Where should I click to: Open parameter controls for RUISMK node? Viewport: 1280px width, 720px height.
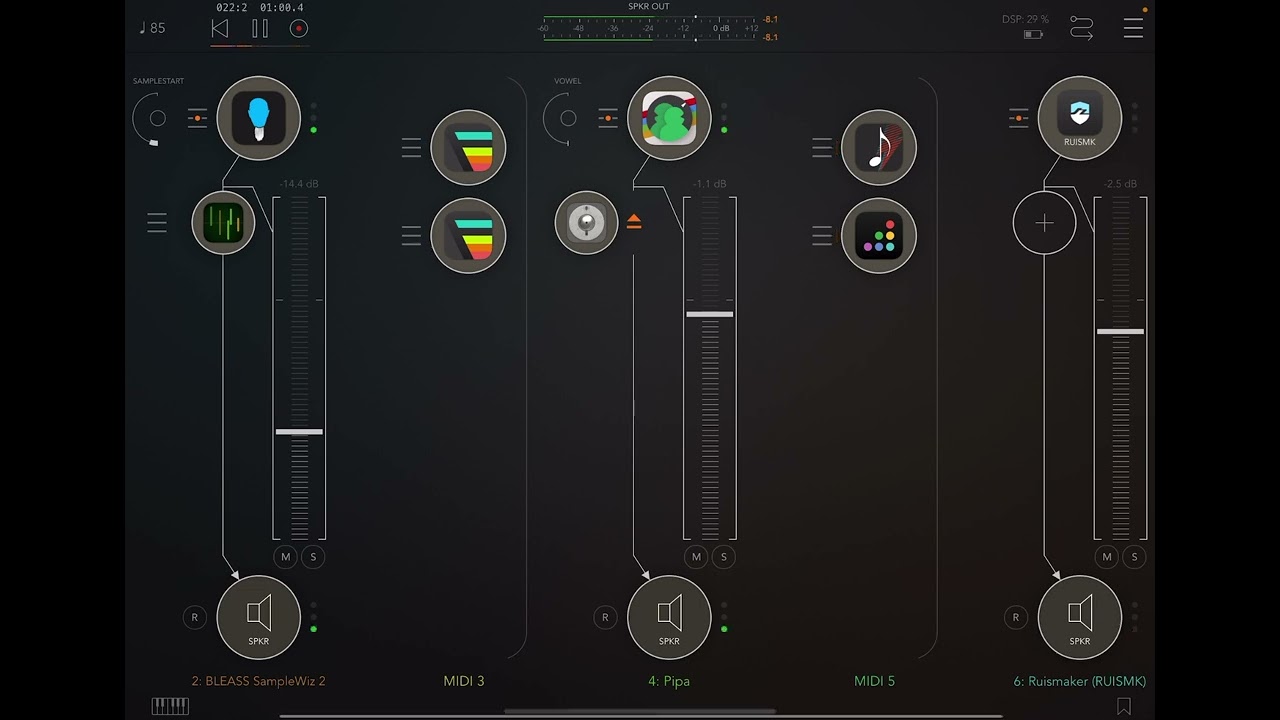1019,118
